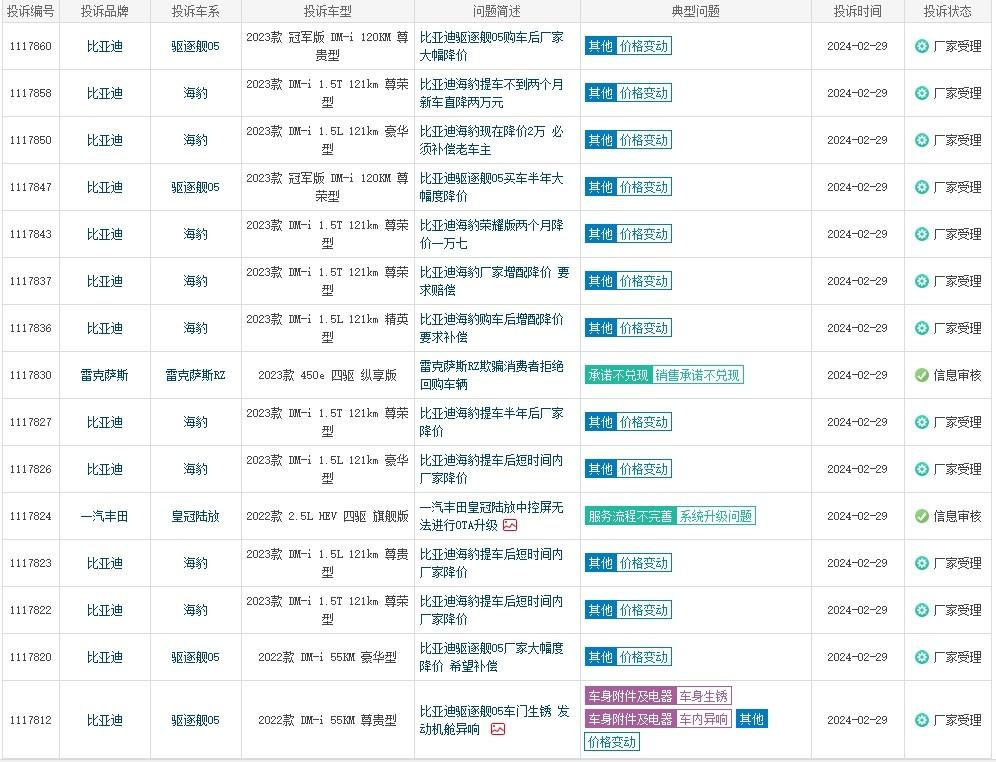
Task: Click the image icon beside 车门生锈 发动机舱异响 complaint
Action: [x=498, y=729]
